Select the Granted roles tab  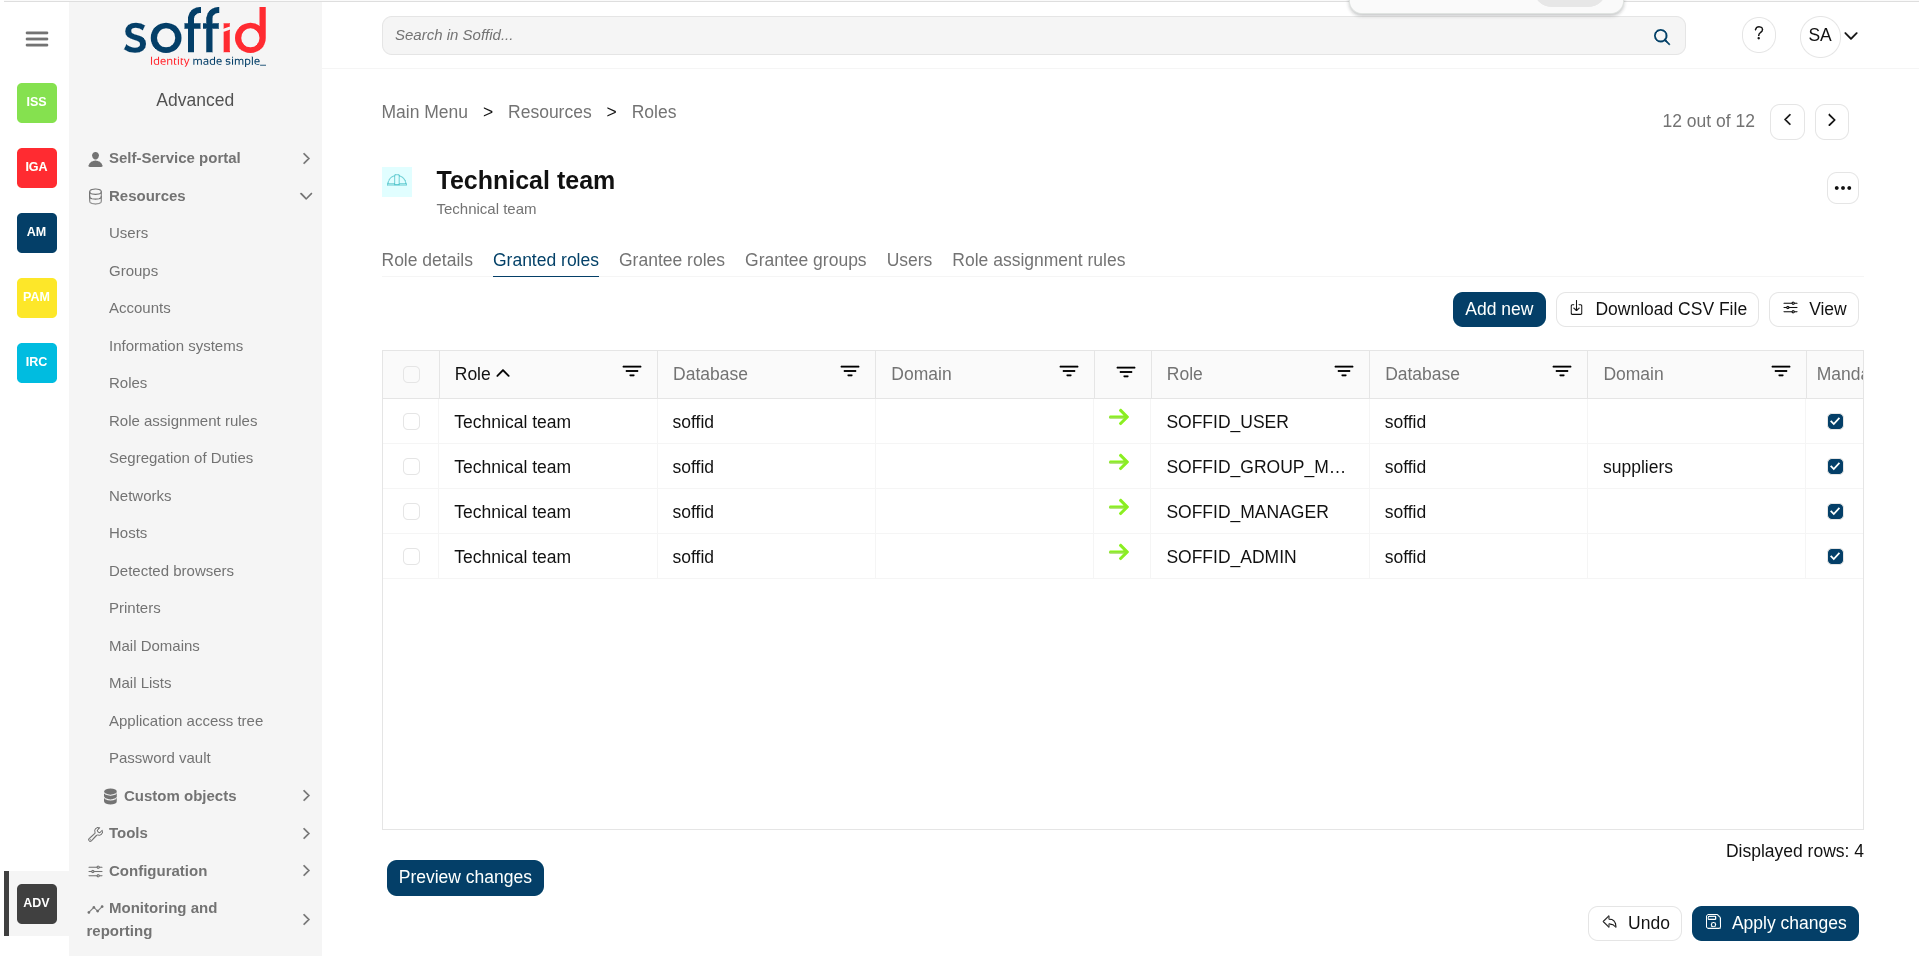pyautogui.click(x=546, y=260)
